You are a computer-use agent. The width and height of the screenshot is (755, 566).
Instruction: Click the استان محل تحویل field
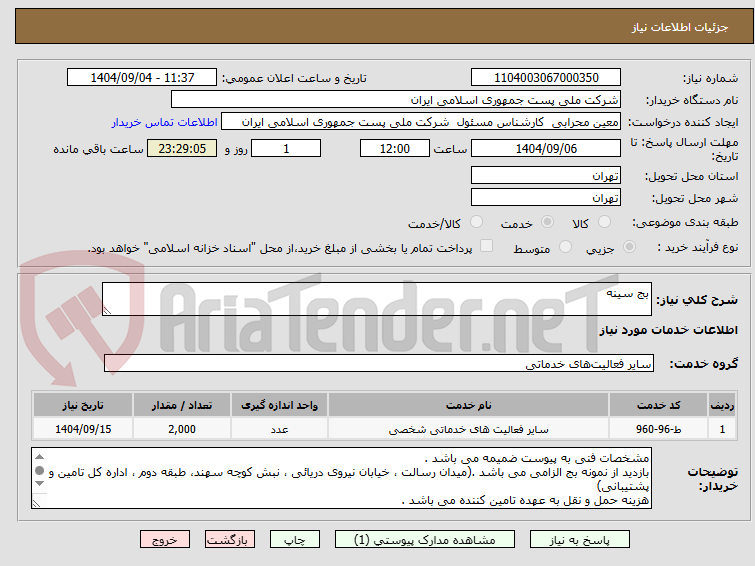pos(546,176)
